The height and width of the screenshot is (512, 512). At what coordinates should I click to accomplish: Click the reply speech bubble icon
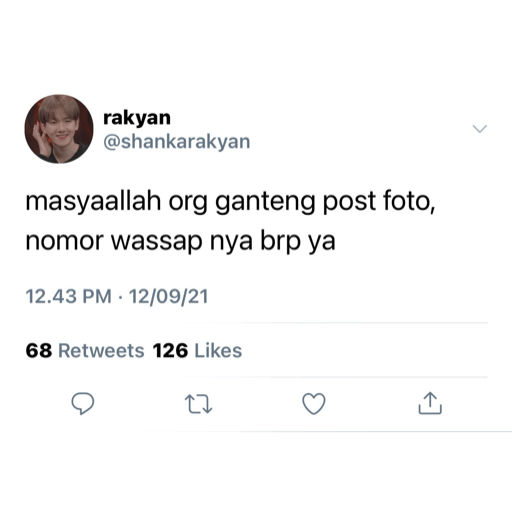tap(83, 404)
